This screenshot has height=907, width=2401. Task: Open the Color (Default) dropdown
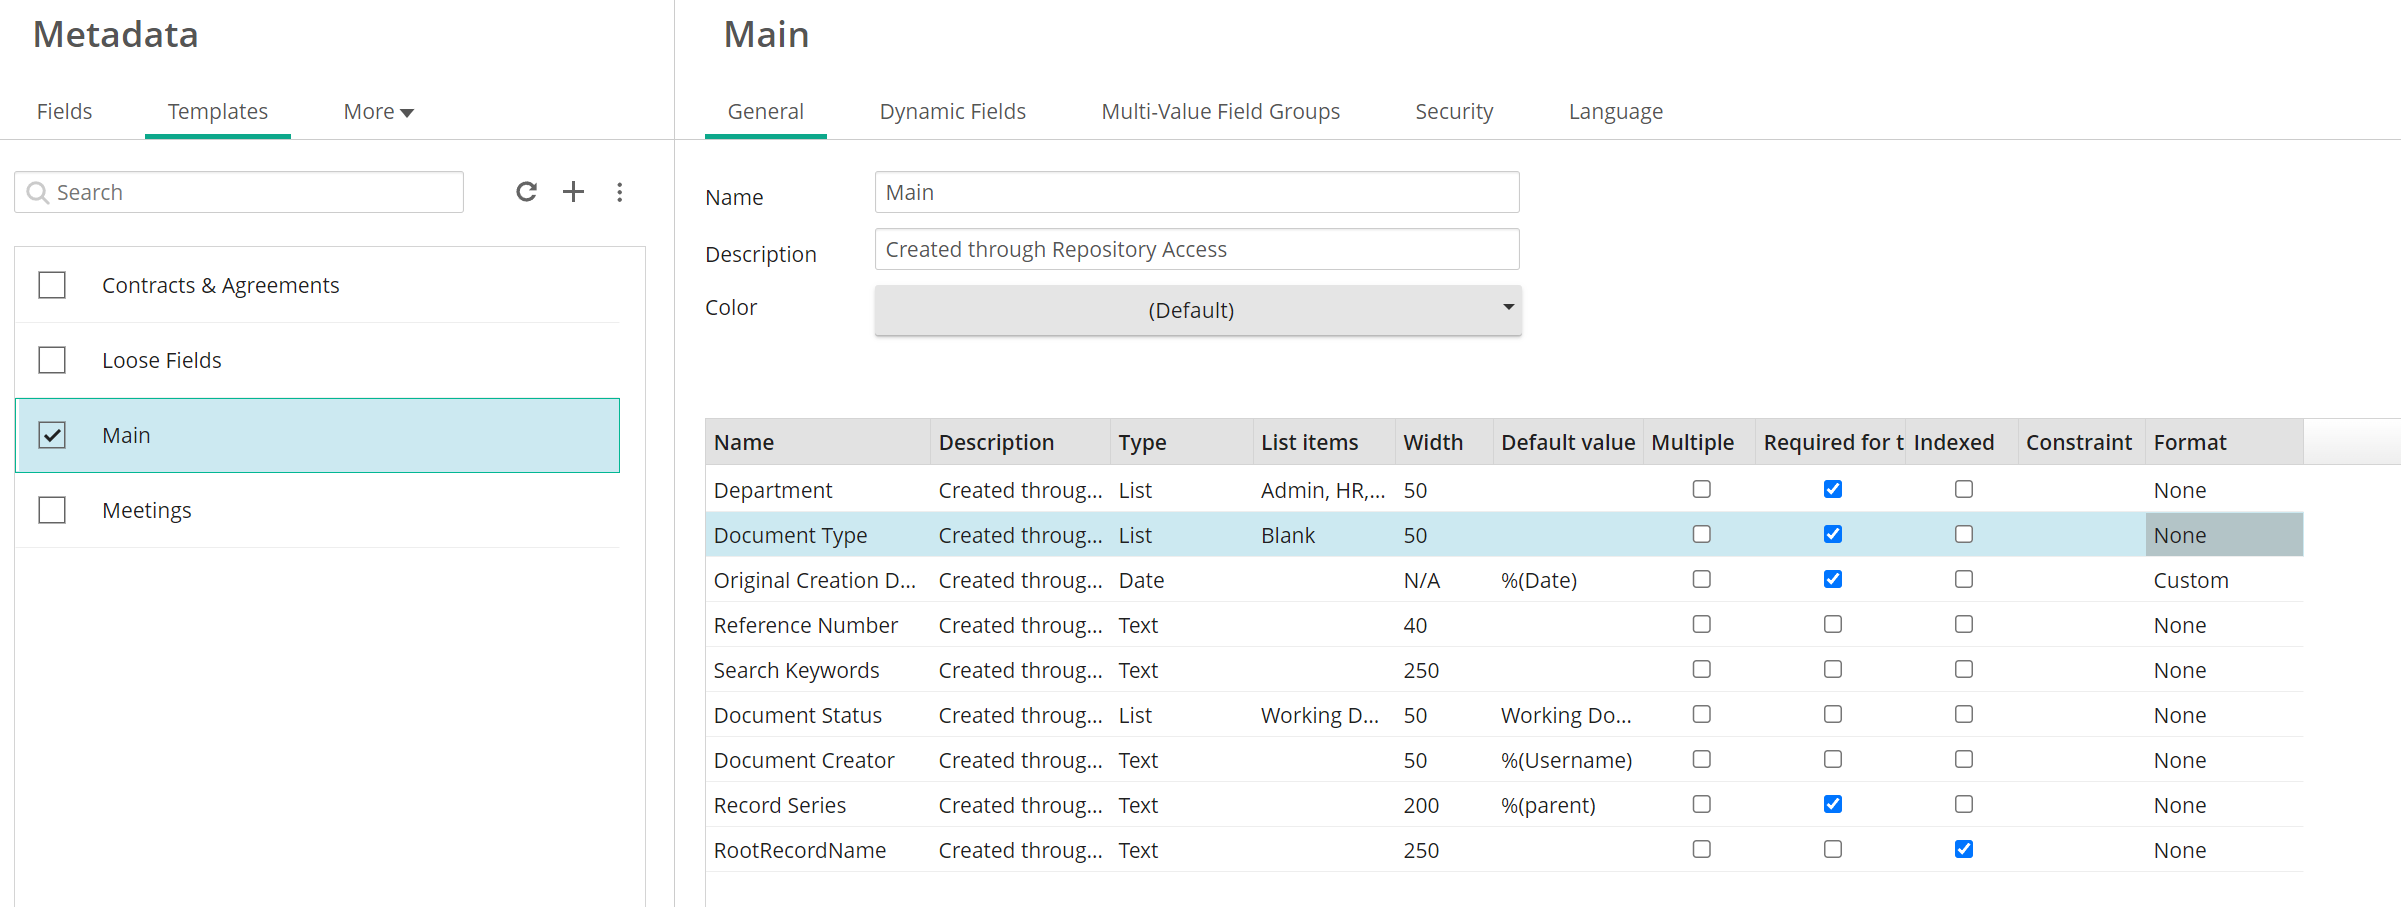click(x=1197, y=310)
